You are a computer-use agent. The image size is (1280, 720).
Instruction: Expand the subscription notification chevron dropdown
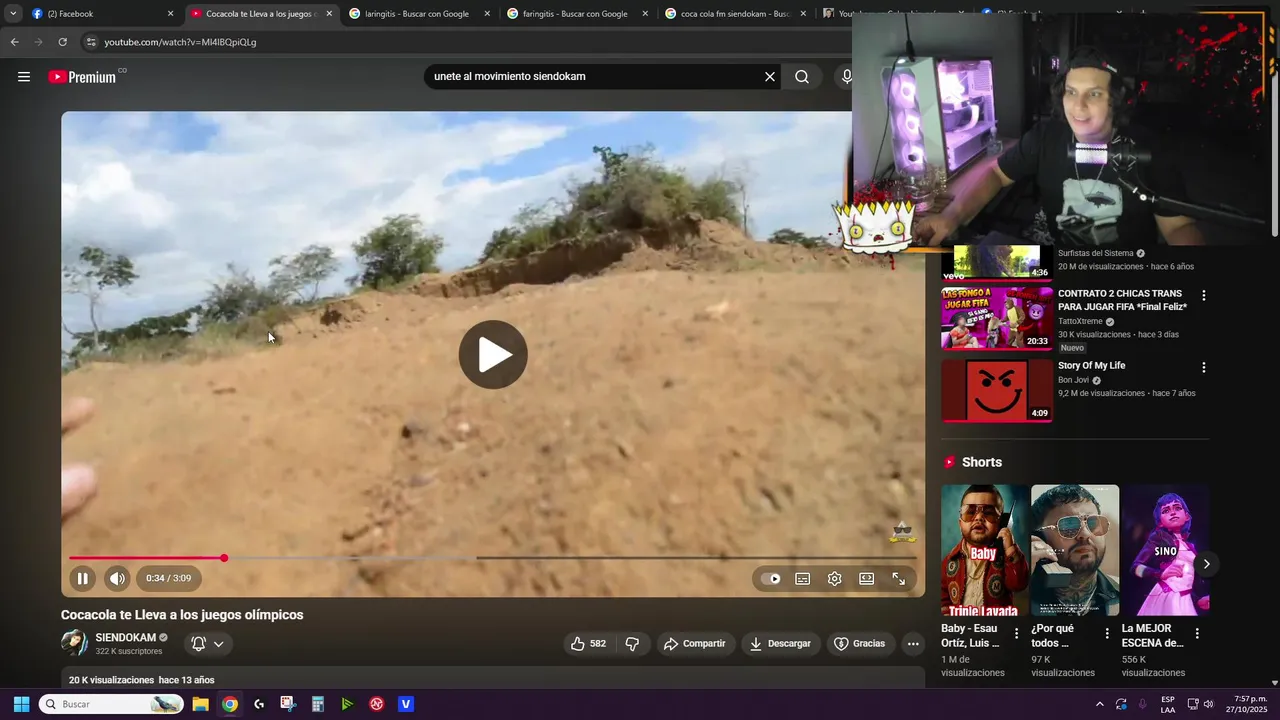[218, 644]
